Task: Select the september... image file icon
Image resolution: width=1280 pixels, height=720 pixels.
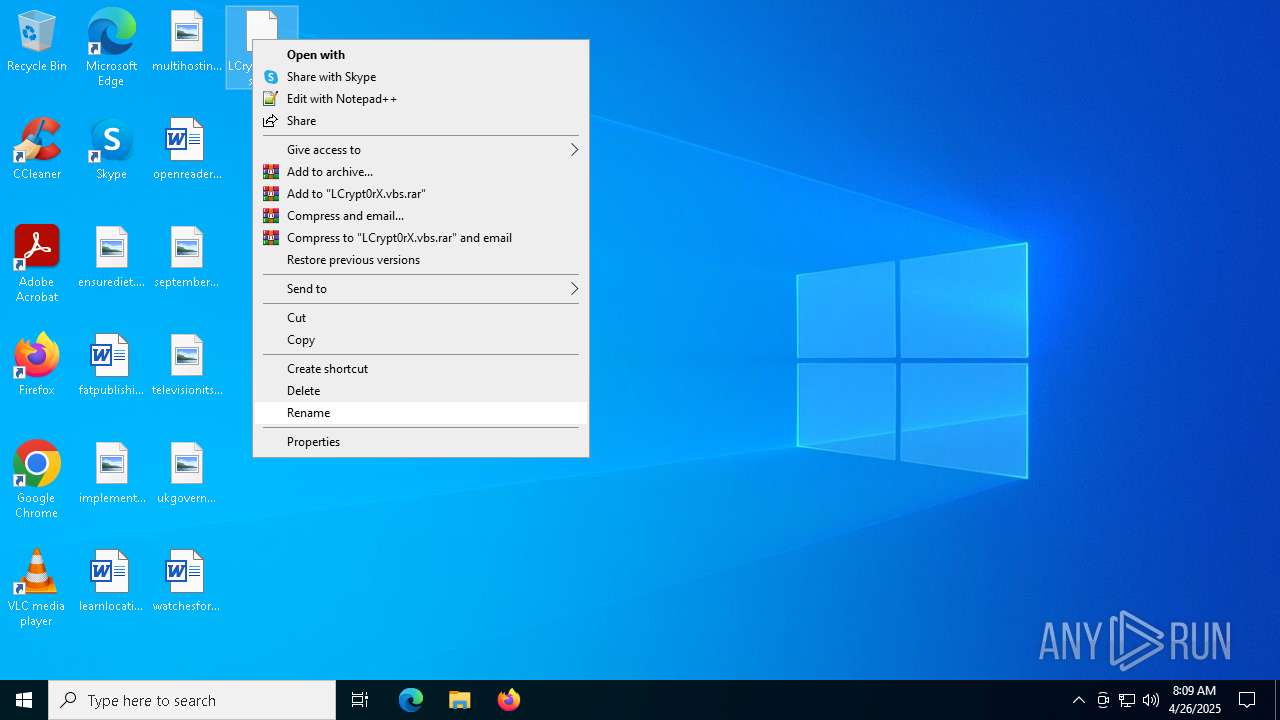Action: click(187, 258)
